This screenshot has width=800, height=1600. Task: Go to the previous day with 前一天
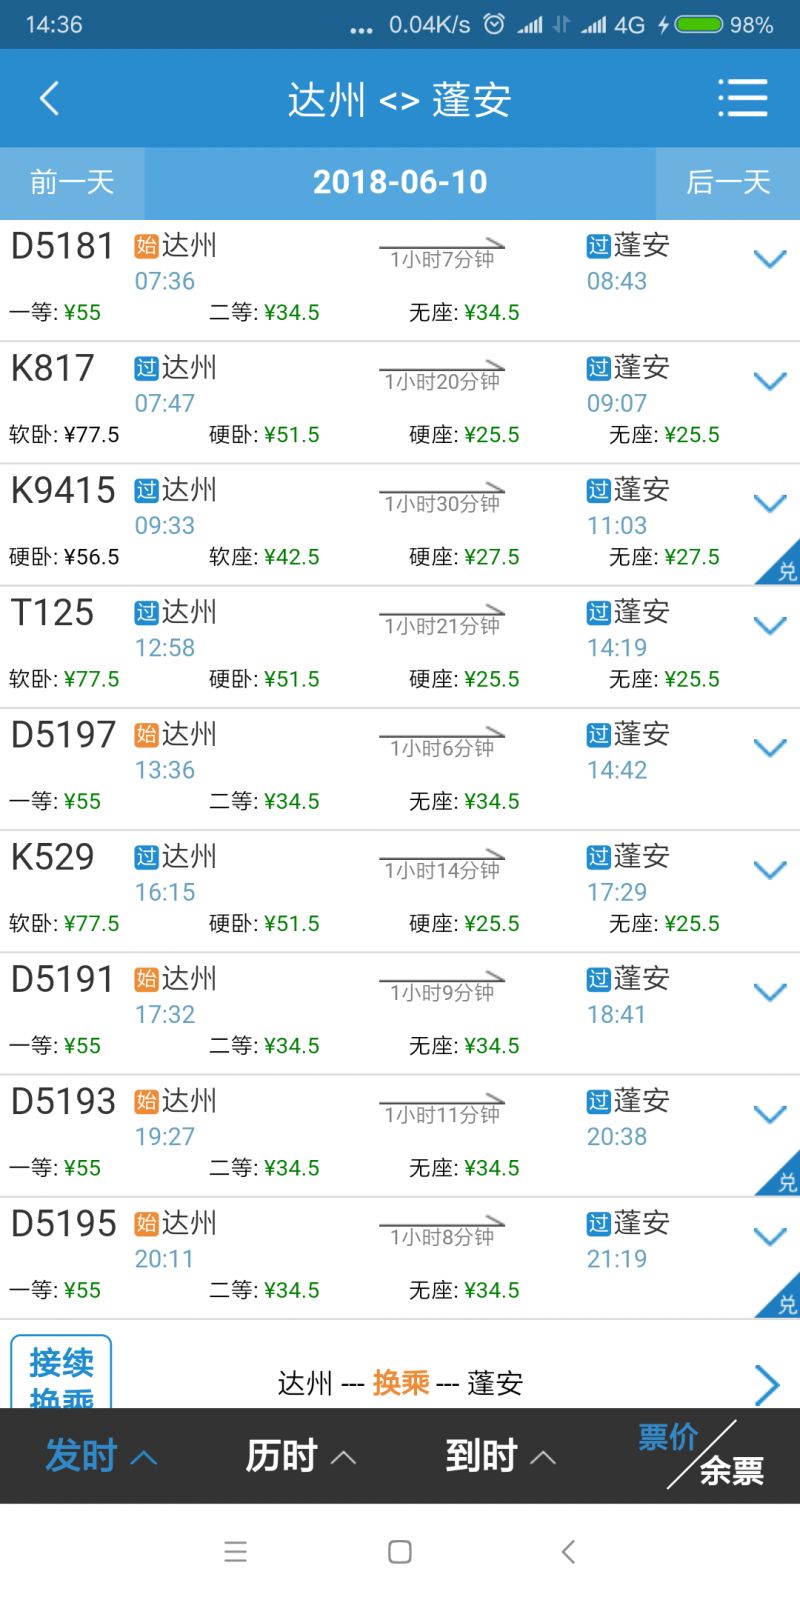72,182
